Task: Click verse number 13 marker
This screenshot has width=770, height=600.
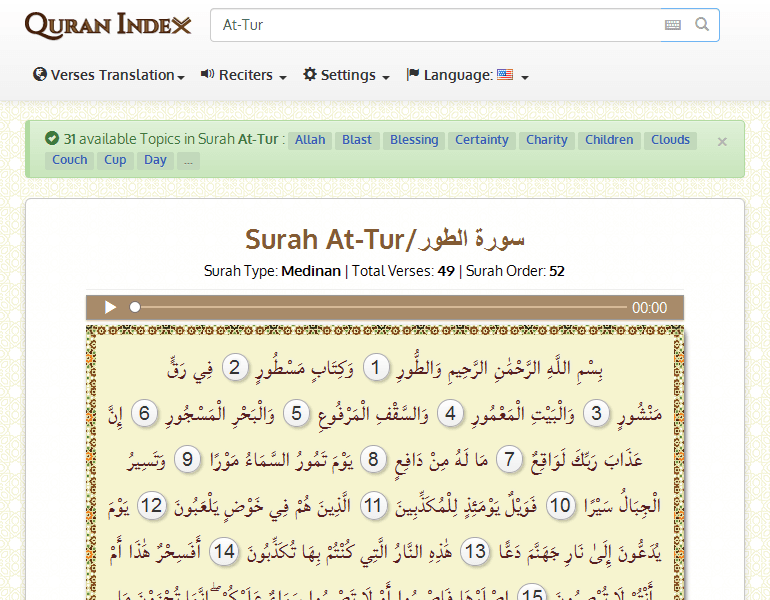Action: click(x=476, y=552)
